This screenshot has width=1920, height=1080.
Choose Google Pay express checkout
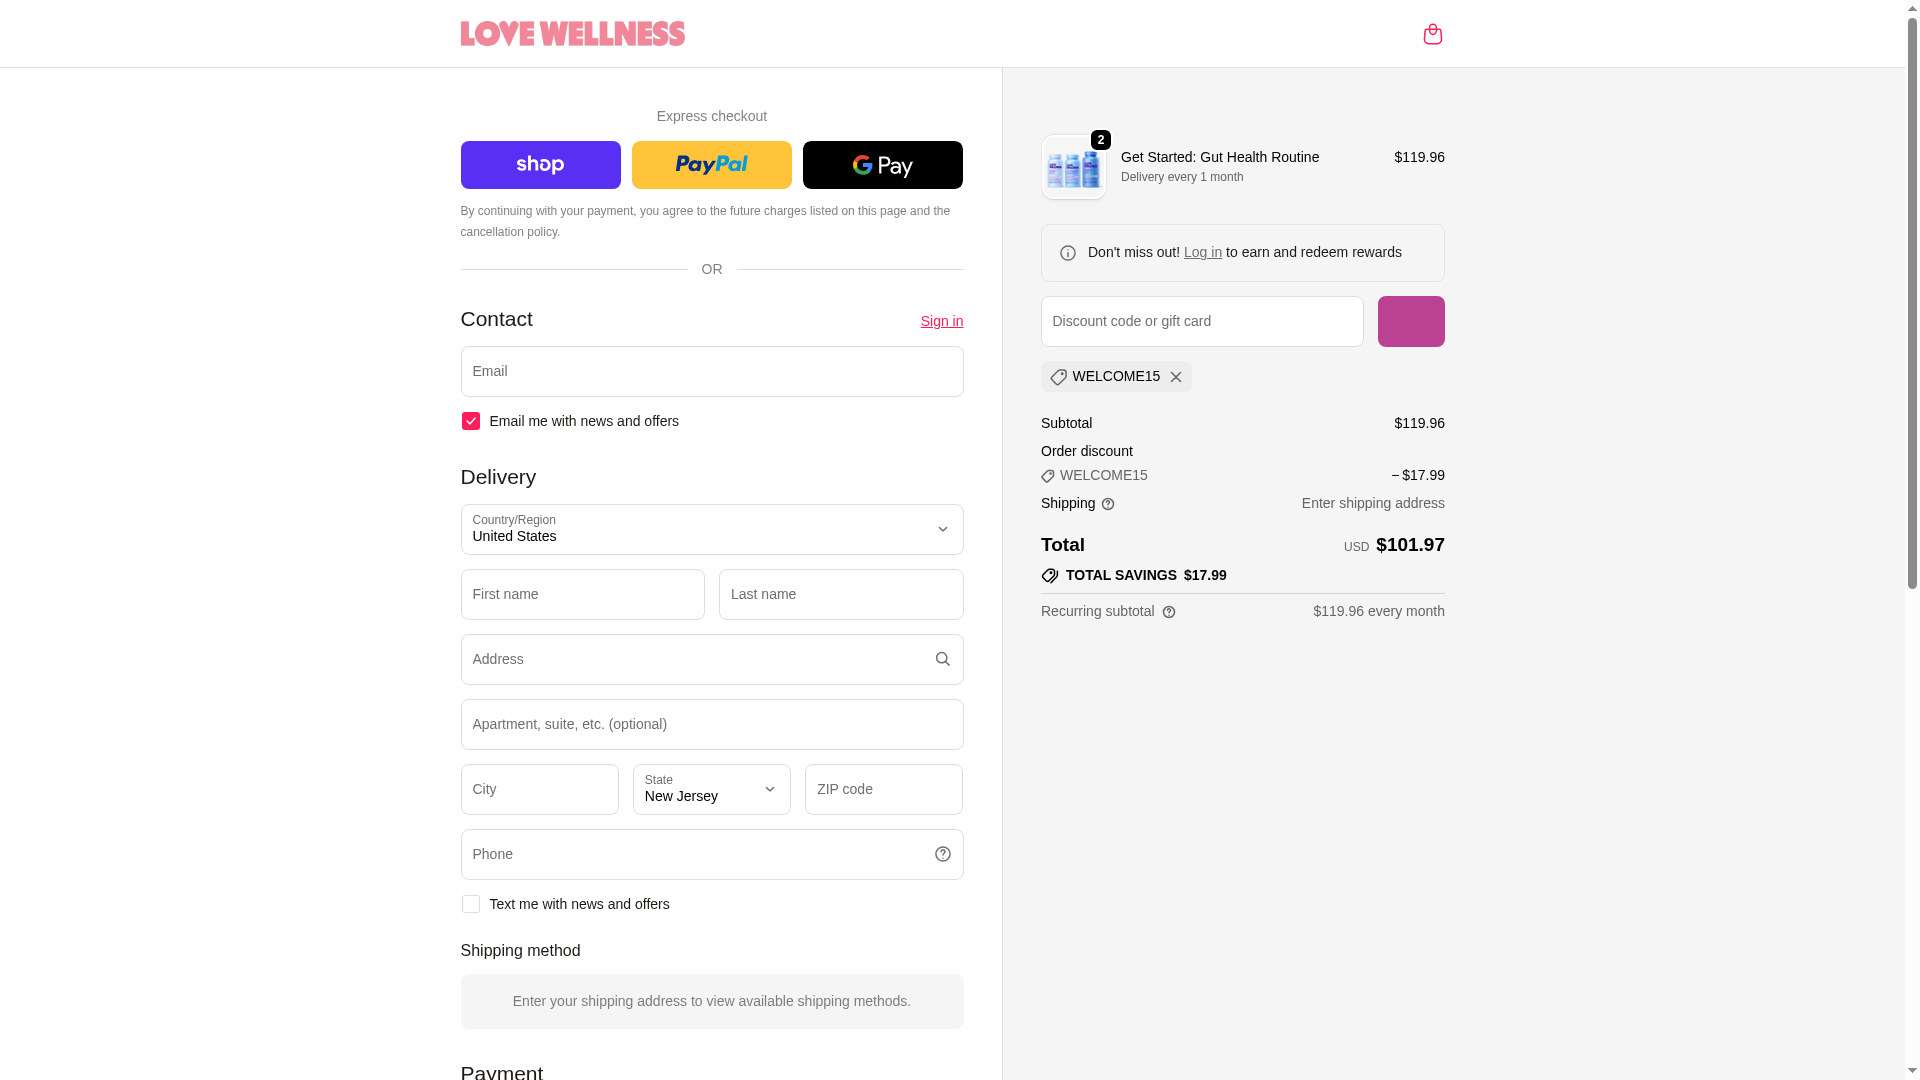click(882, 165)
